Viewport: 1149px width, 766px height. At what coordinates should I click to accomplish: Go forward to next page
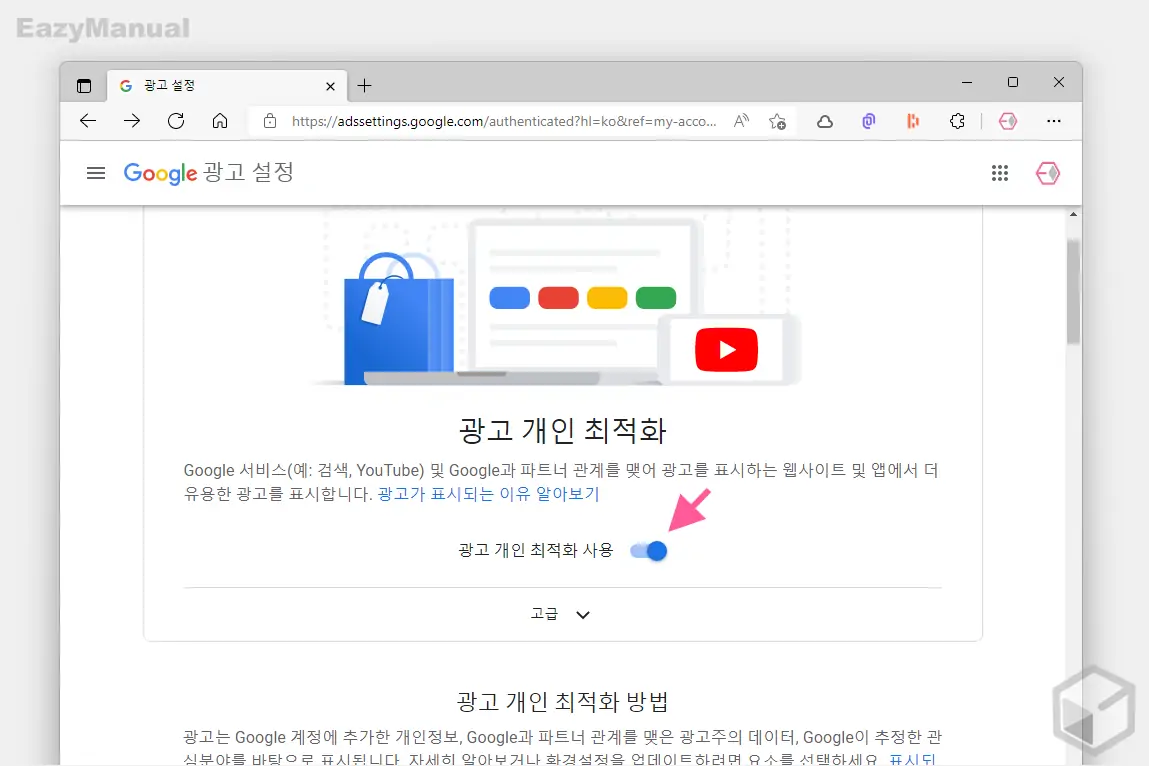coord(132,121)
